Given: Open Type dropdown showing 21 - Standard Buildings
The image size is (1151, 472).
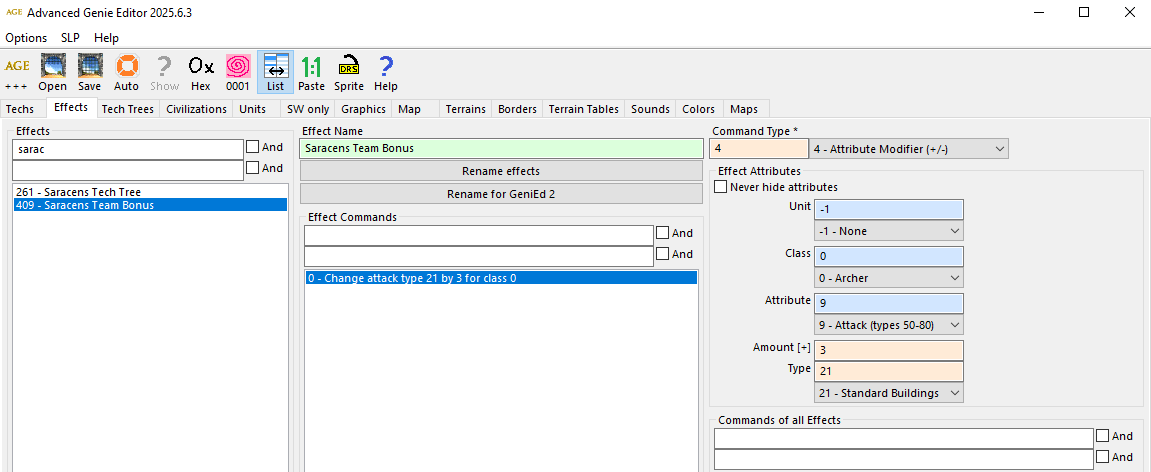Looking at the screenshot, I should click(x=889, y=393).
